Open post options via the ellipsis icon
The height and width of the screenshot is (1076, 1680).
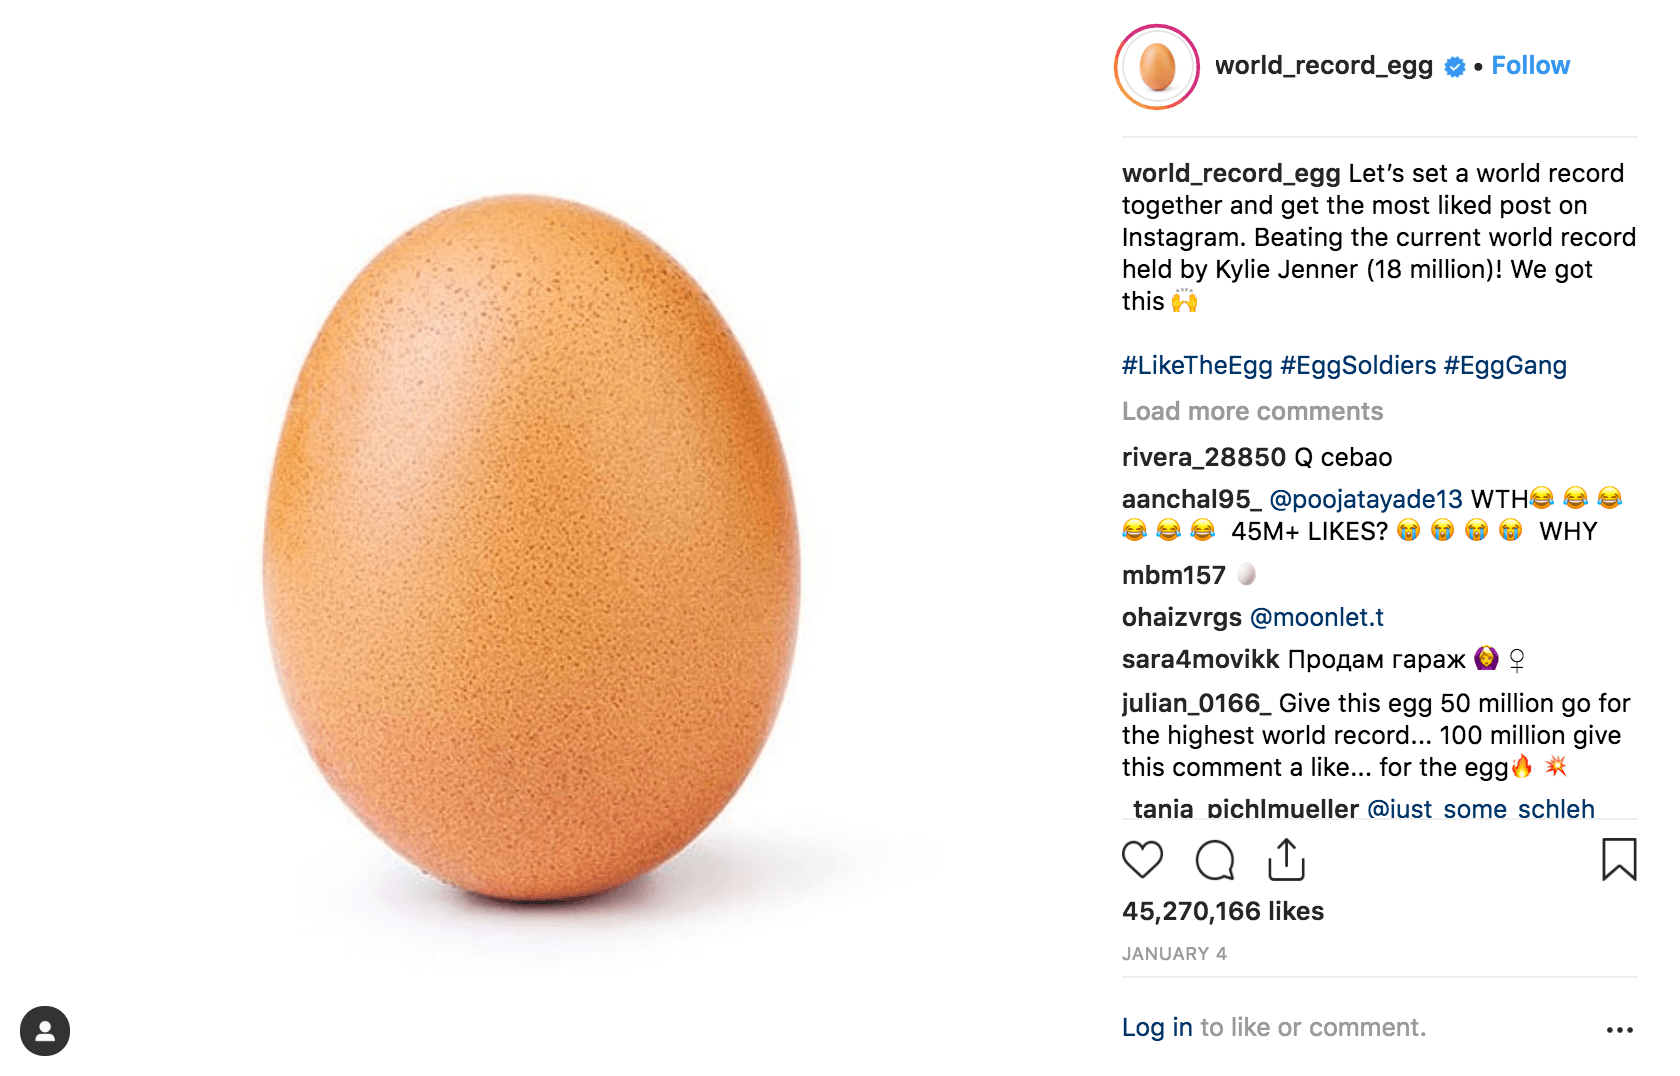click(1622, 1027)
